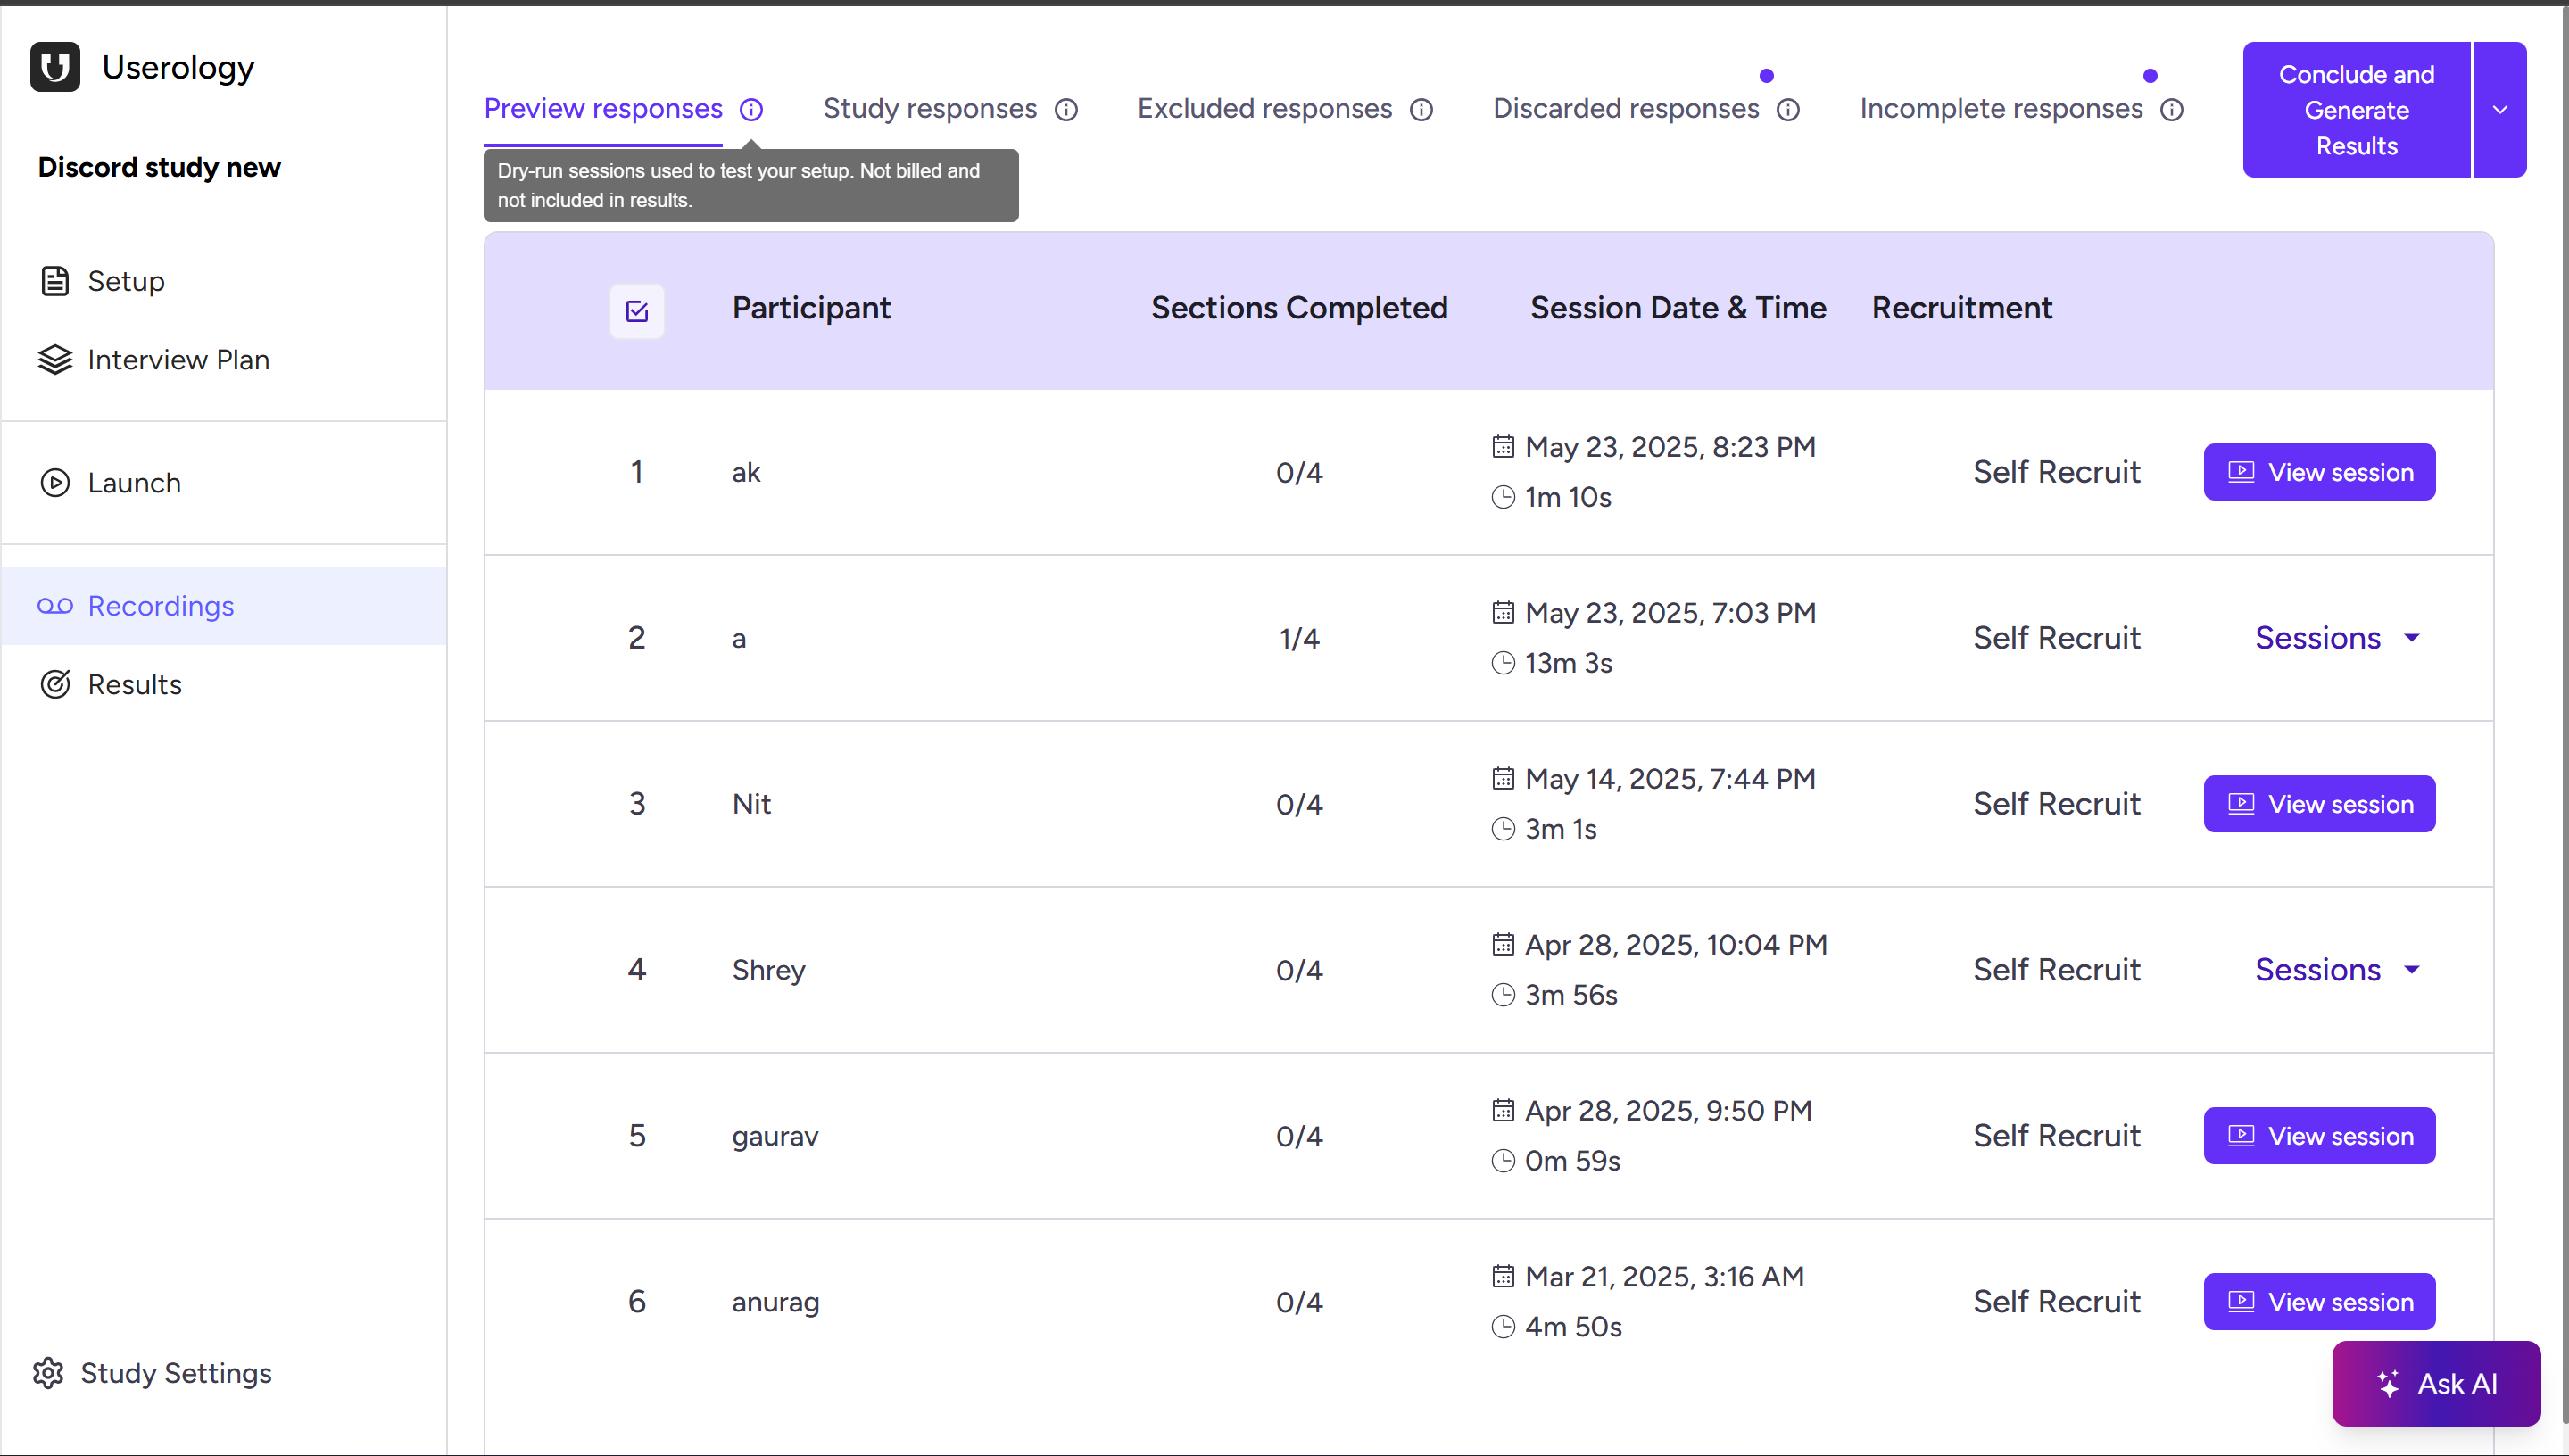2569x1456 pixels.
Task: Click the calendar icon on ak's session row
Action: coord(1503,446)
